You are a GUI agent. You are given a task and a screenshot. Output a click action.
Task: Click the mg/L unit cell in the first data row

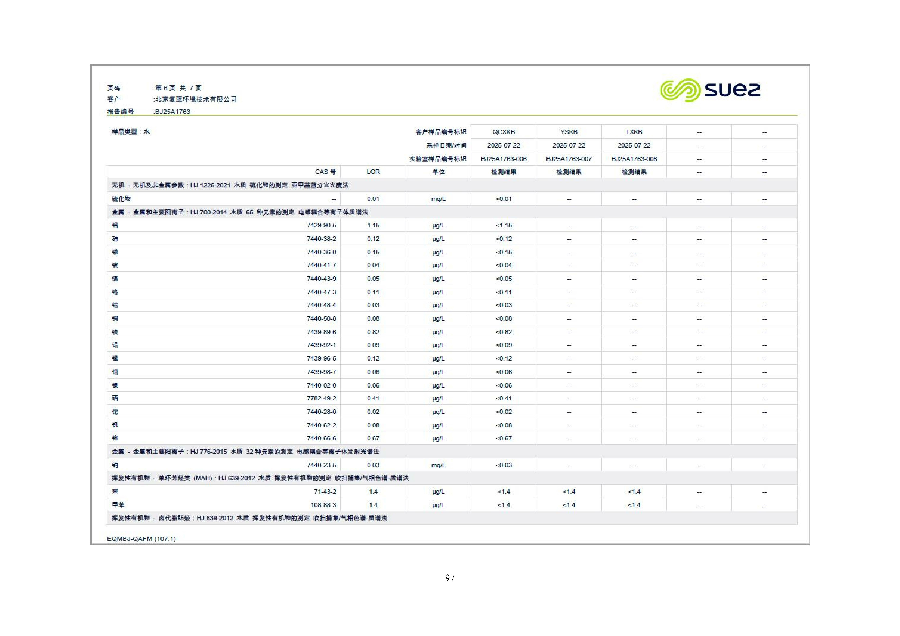[439, 199]
